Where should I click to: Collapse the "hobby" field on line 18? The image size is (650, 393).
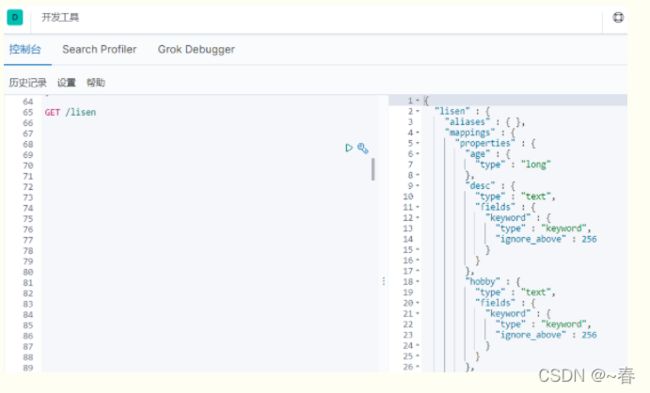(418, 281)
